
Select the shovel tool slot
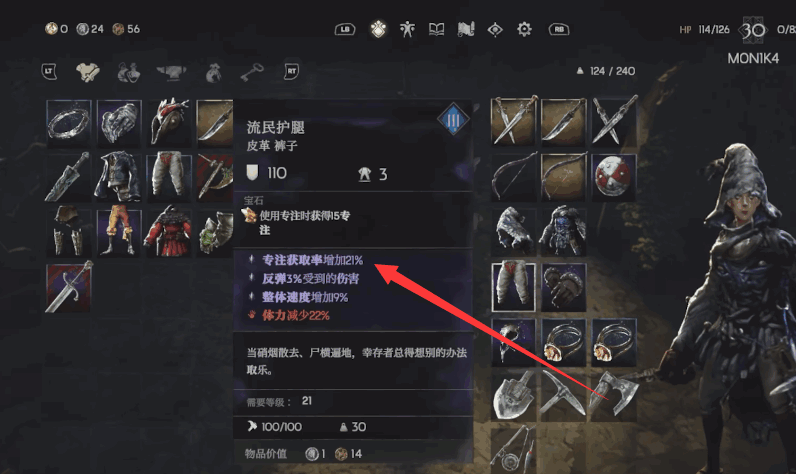pyautogui.click(x=513, y=395)
